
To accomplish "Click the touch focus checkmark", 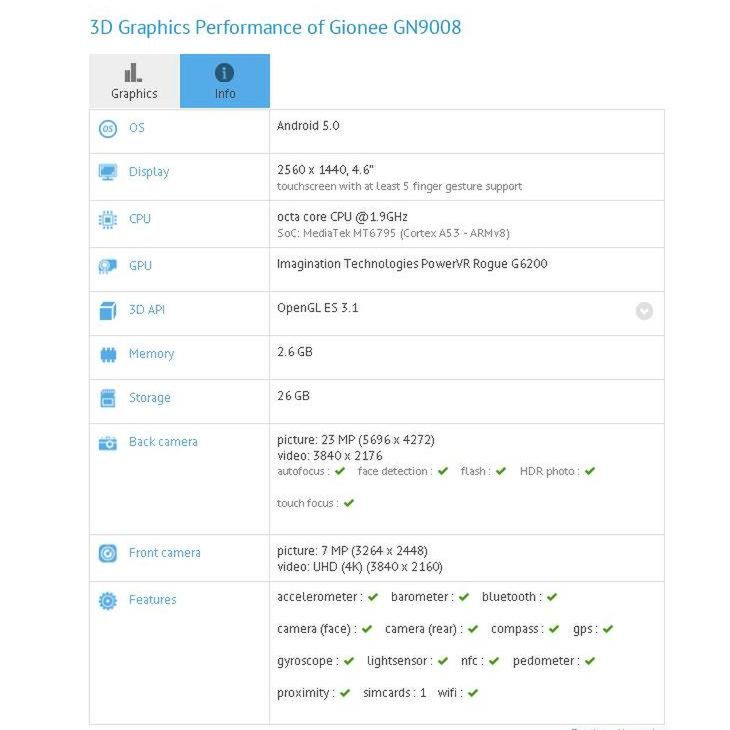I will [349, 503].
